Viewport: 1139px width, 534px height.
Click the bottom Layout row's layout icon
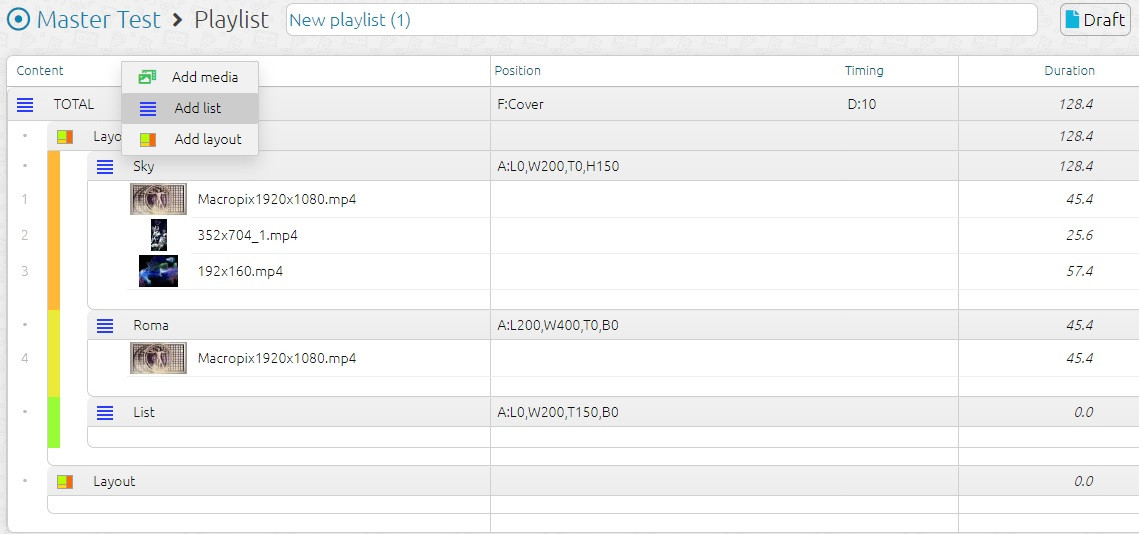click(65, 482)
